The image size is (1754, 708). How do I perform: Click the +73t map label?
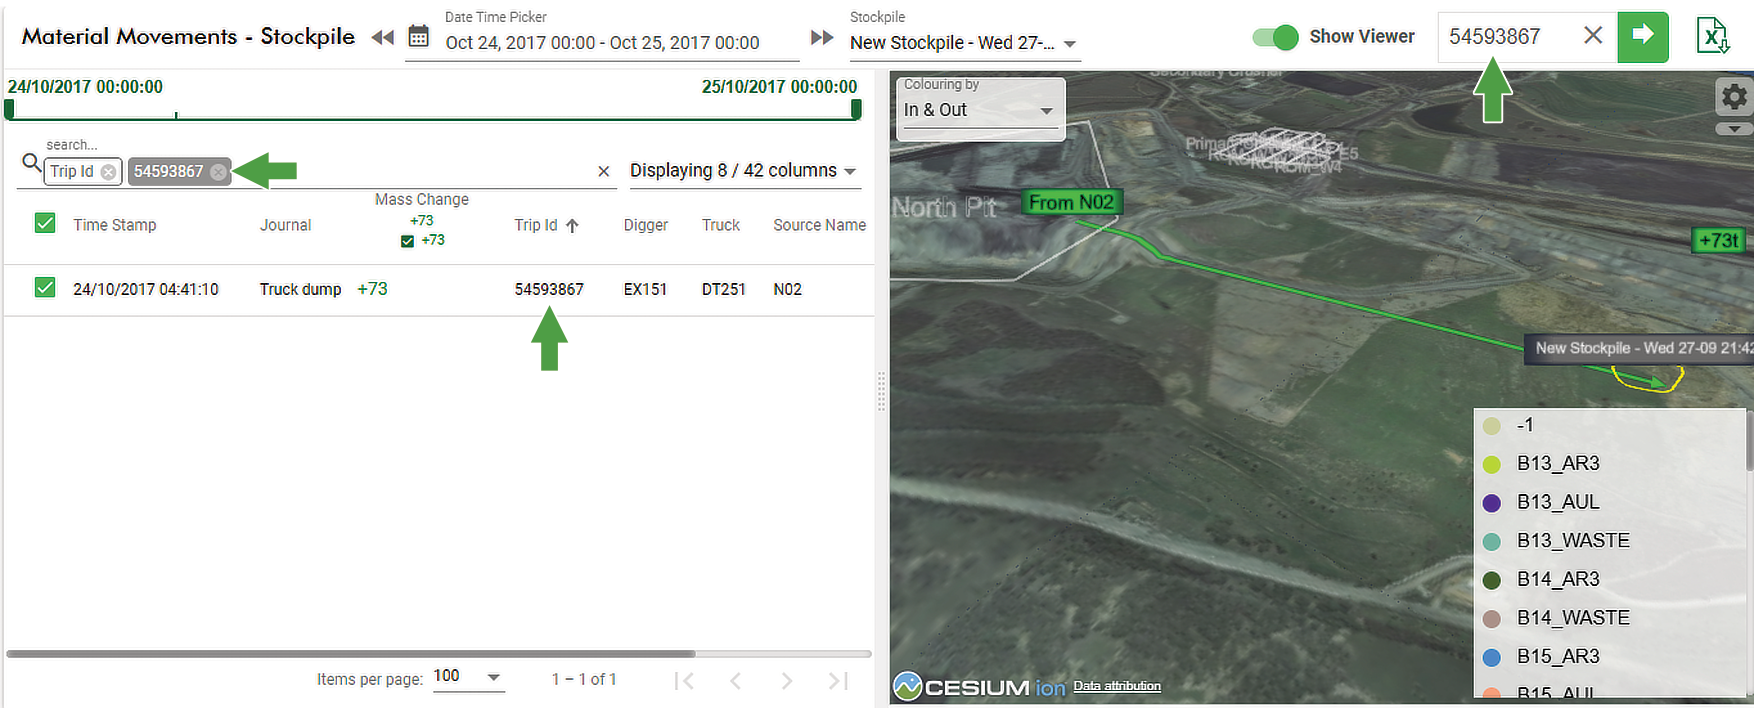1719,240
